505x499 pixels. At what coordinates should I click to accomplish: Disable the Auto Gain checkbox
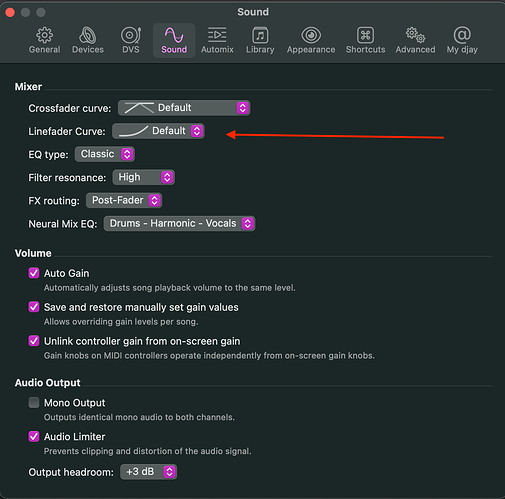point(34,273)
